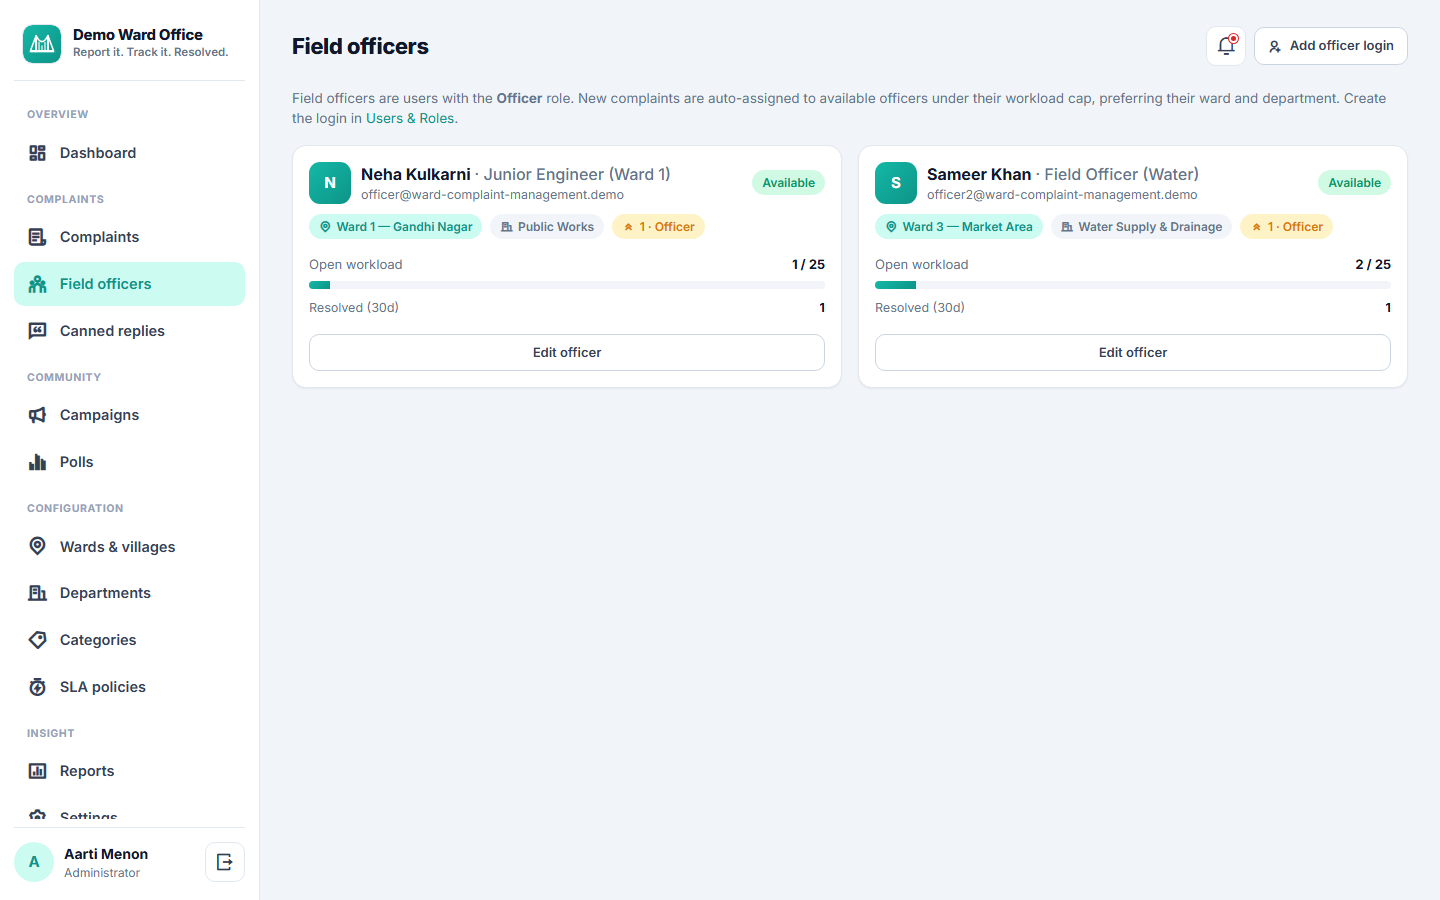
Task: Click the Campaigns megaphone icon
Action: point(38,415)
